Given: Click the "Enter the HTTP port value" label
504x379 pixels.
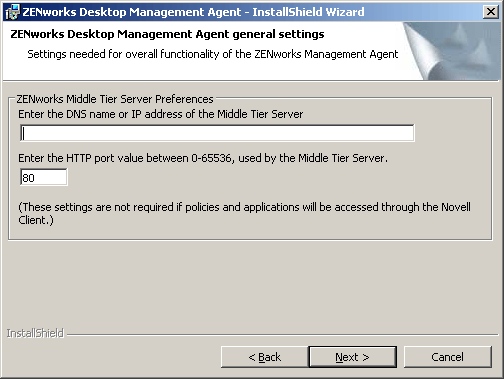Looking at the screenshot, I should (x=203, y=158).
